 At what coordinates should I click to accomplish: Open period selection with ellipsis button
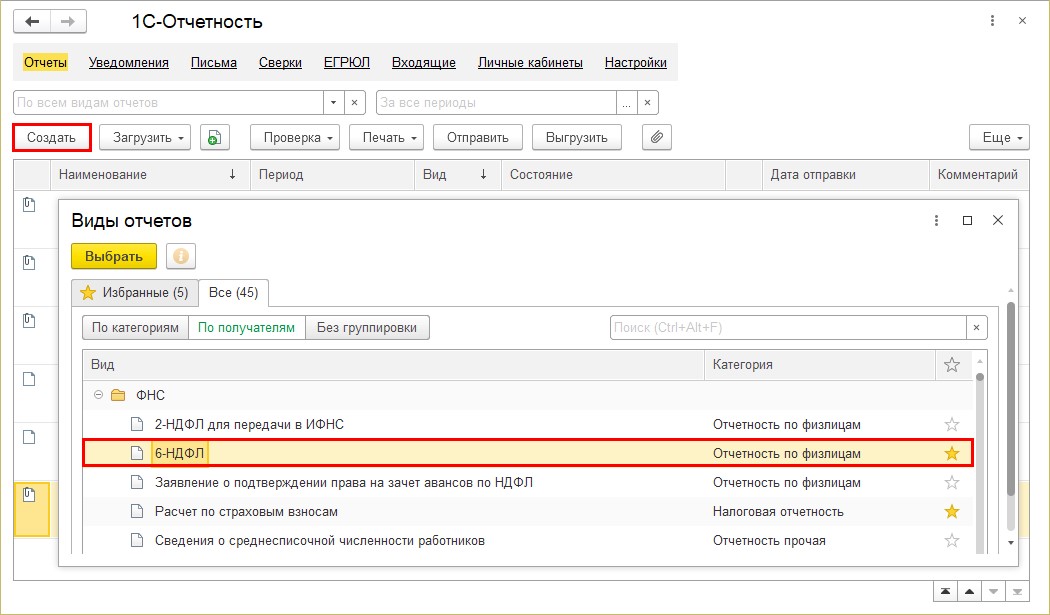[626, 102]
